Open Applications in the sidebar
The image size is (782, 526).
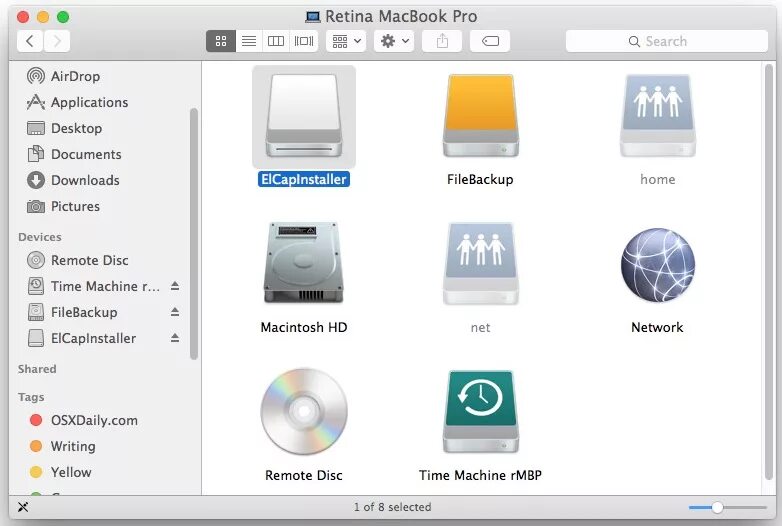[77, 102]
